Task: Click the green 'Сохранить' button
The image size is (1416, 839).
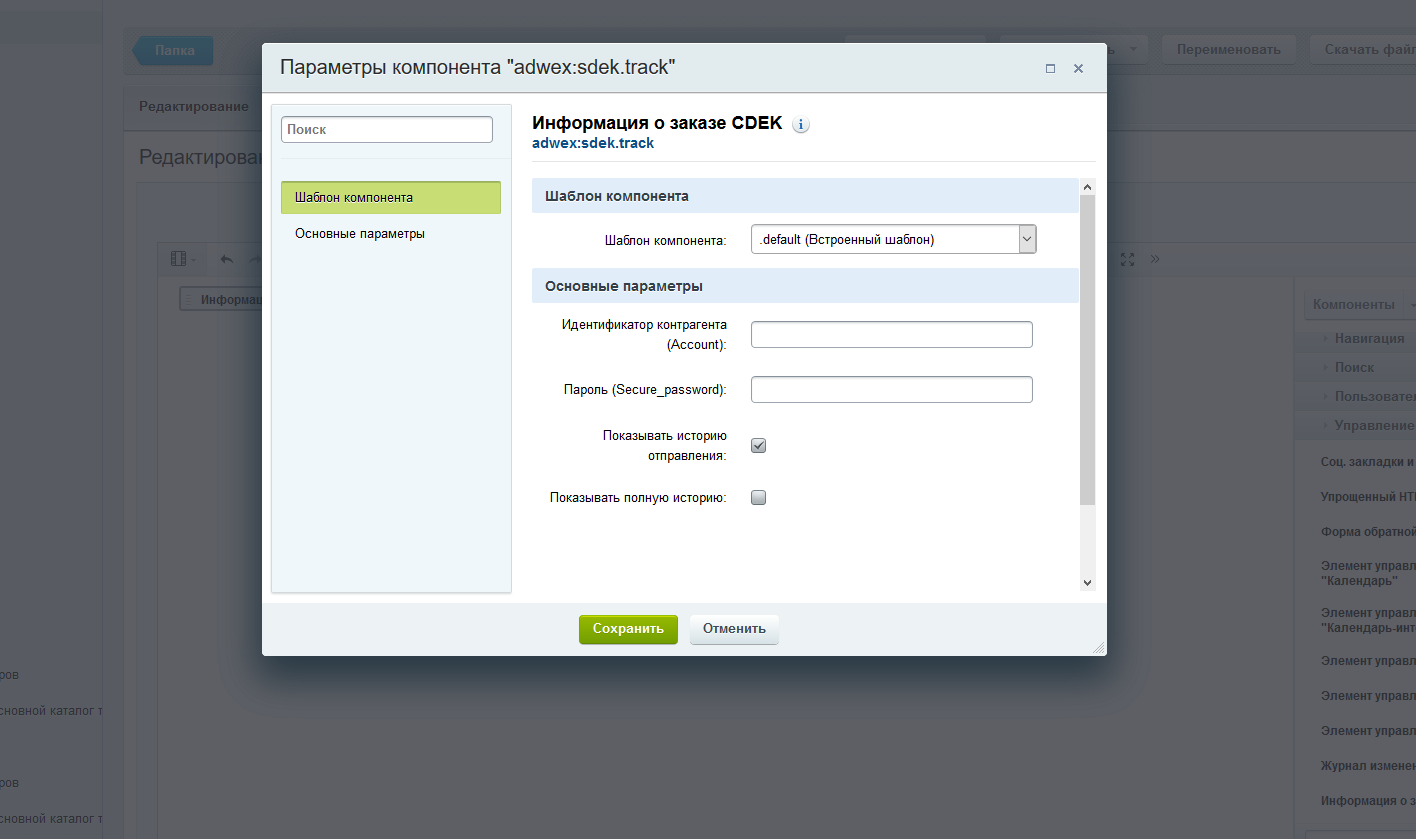Action: click(628, 629)
